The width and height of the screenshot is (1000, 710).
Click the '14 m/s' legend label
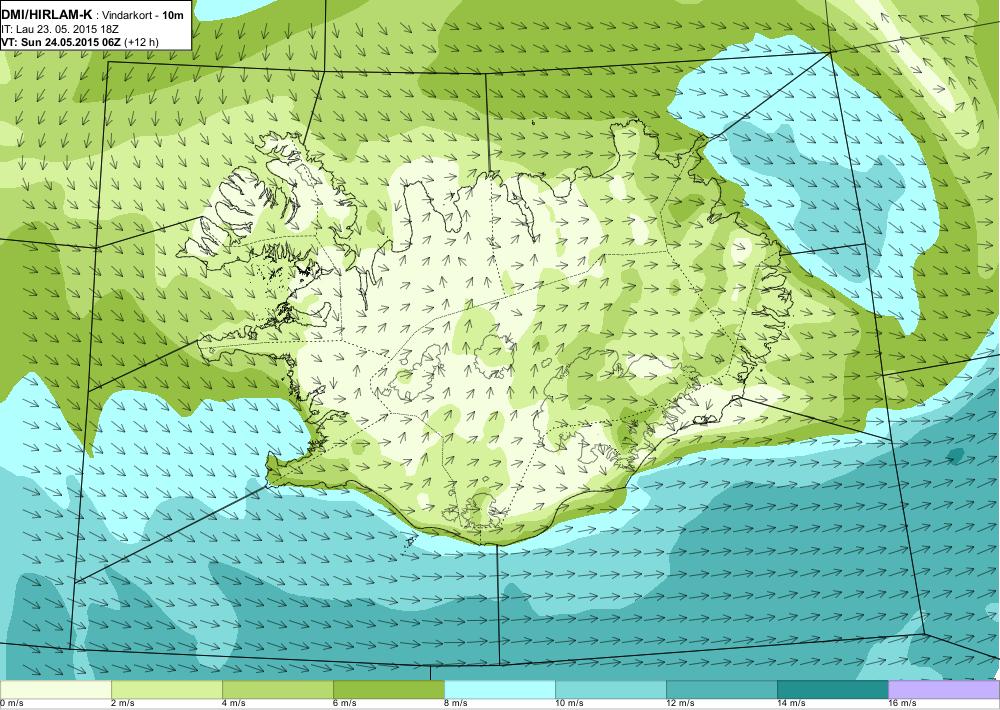(x=791, y=704)
